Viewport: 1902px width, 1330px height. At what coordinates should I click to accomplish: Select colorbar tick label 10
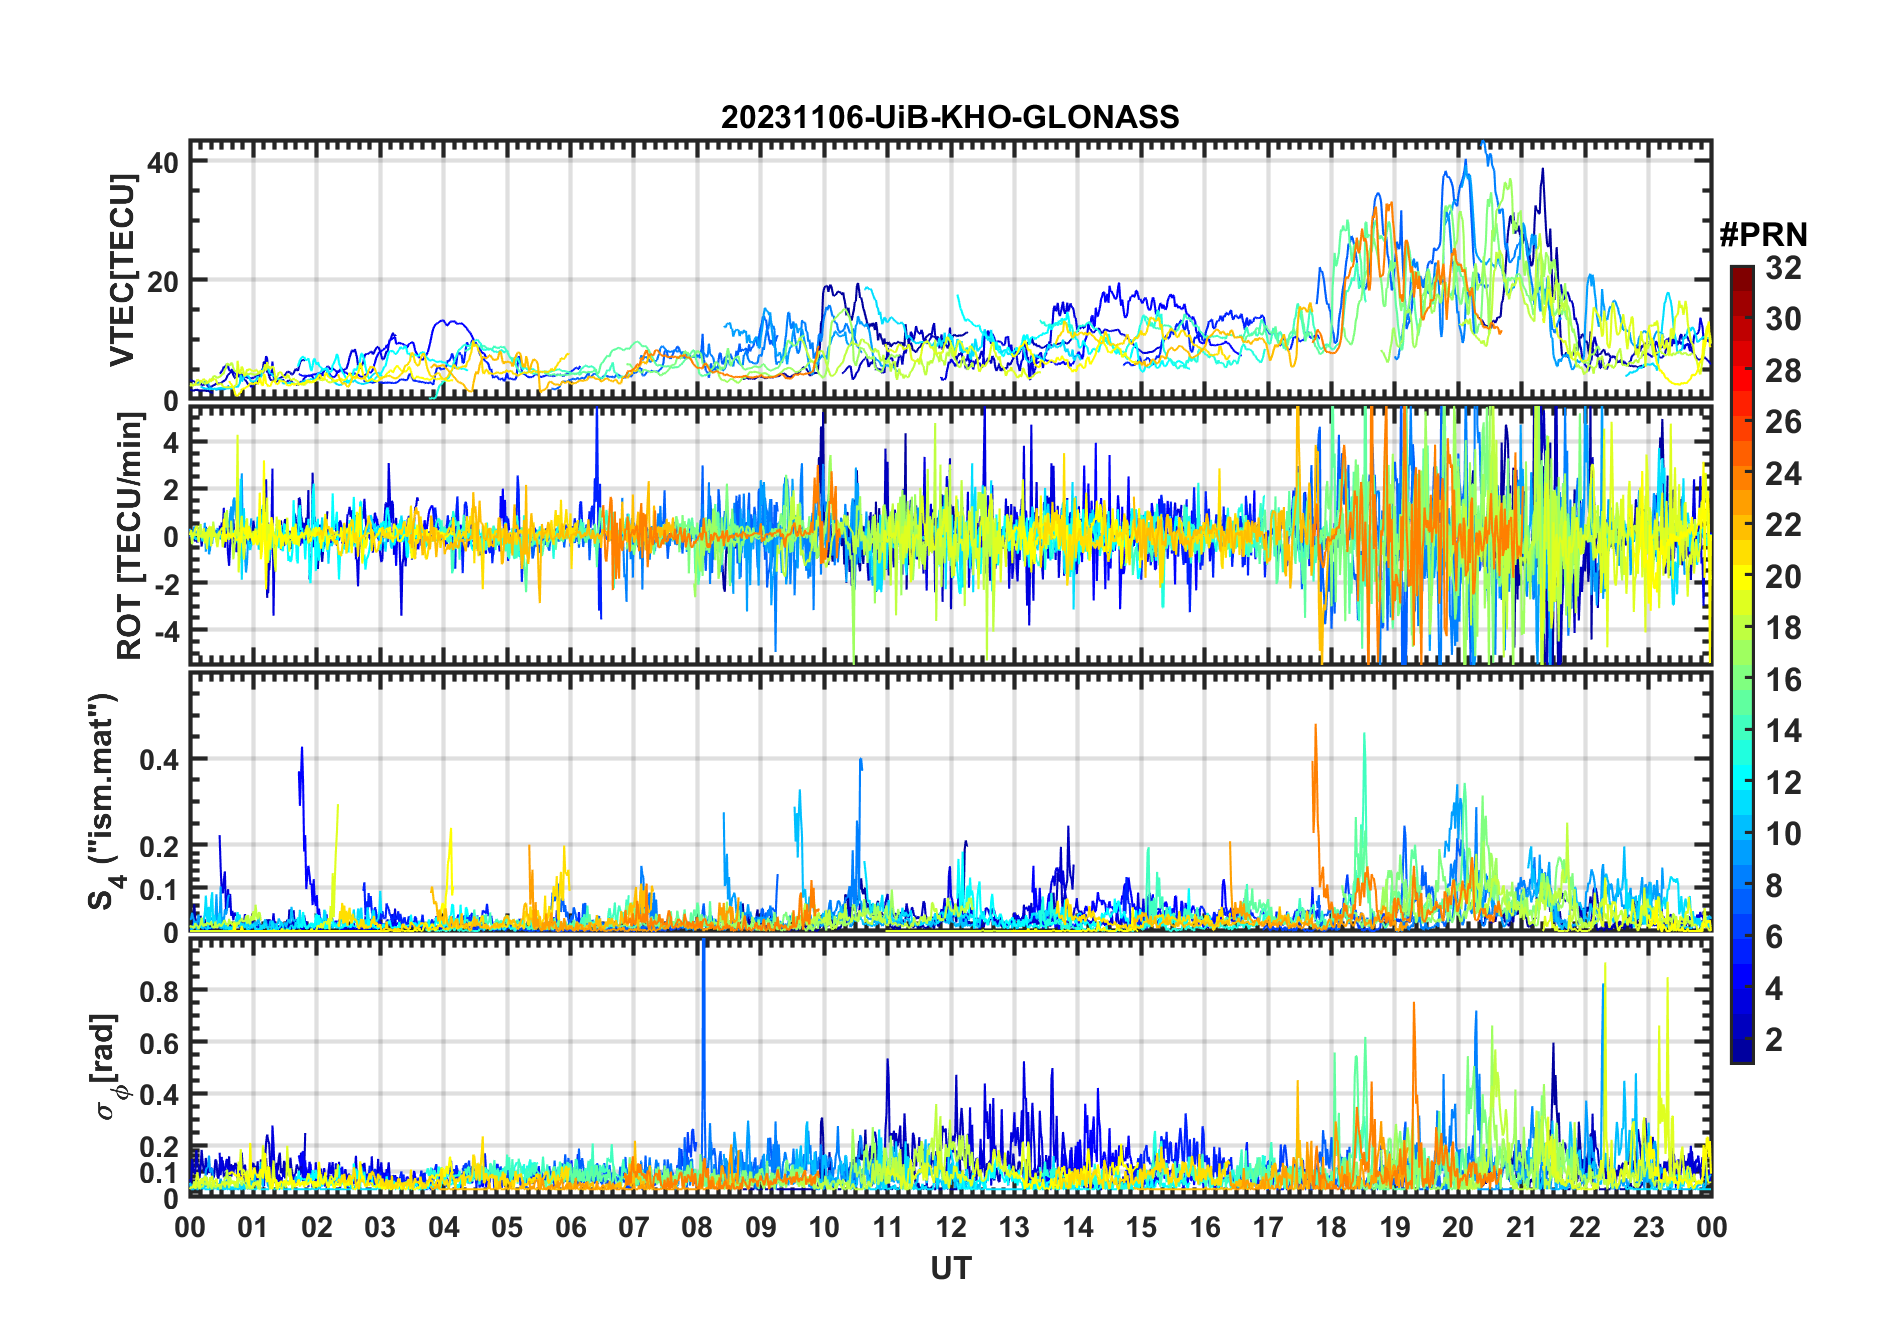1783,834
